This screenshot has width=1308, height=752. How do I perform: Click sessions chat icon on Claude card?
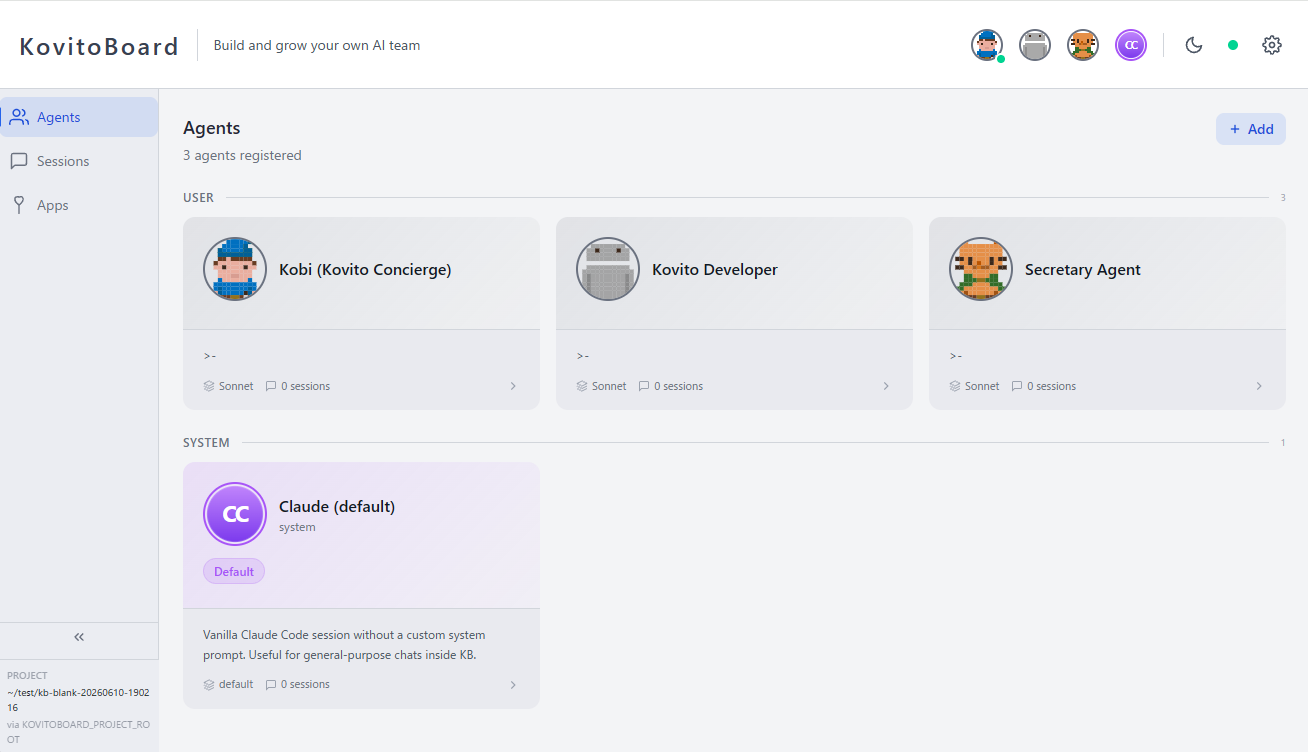point(271,685)
